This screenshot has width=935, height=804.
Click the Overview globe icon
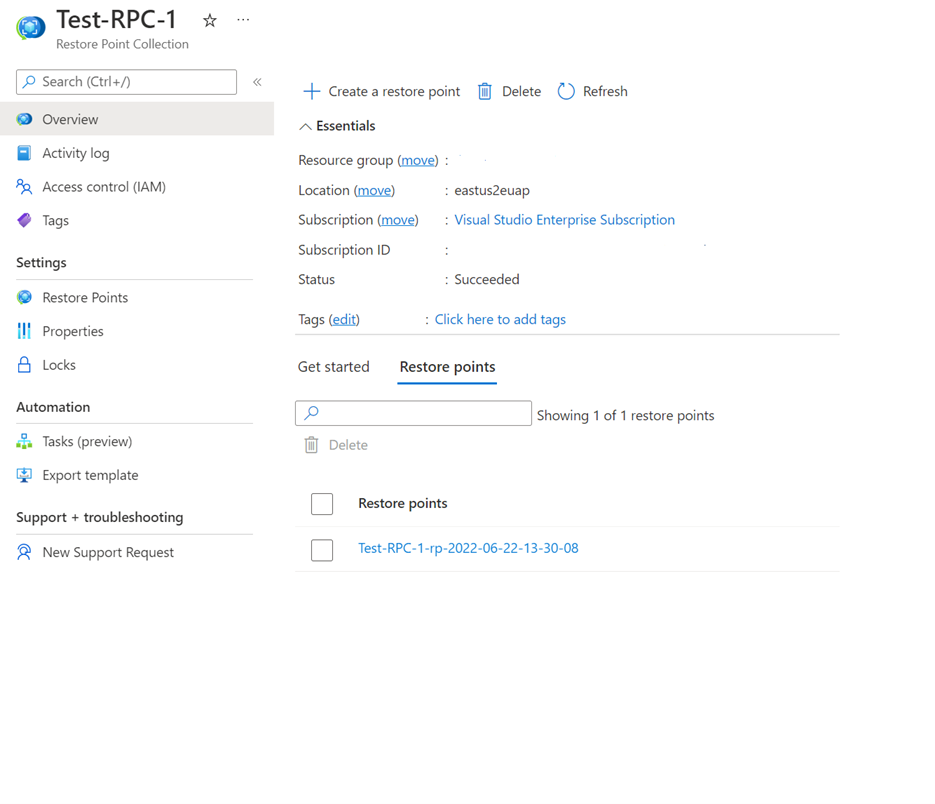point(24,119)
